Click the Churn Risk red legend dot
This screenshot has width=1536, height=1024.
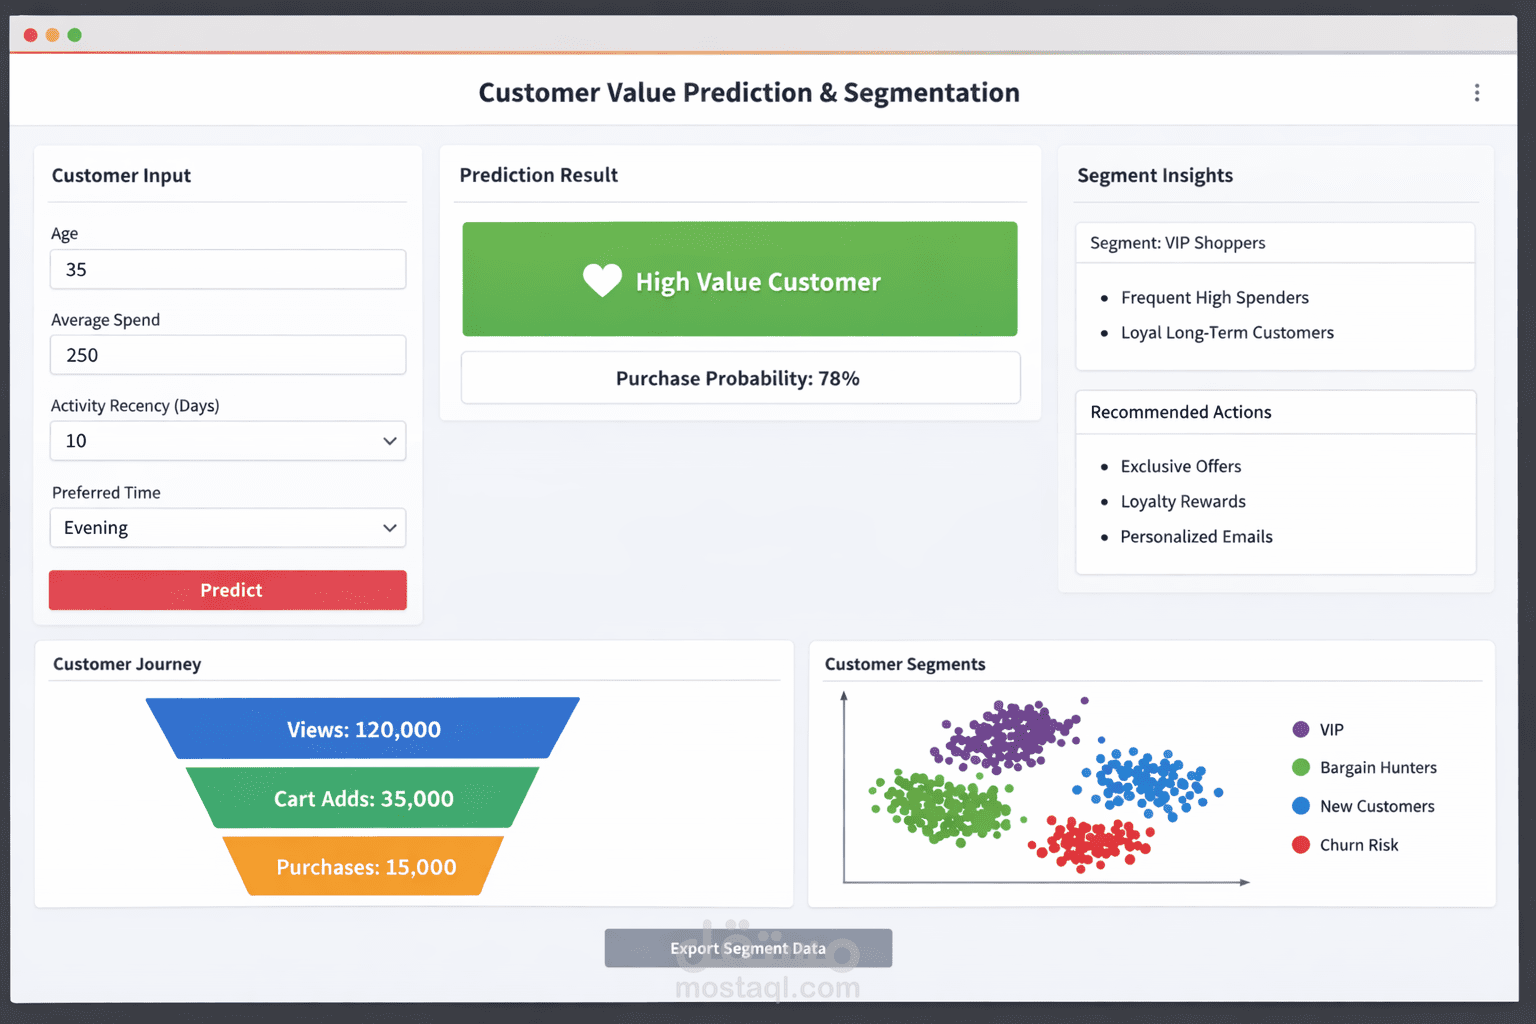click(x=1301, y=844)
